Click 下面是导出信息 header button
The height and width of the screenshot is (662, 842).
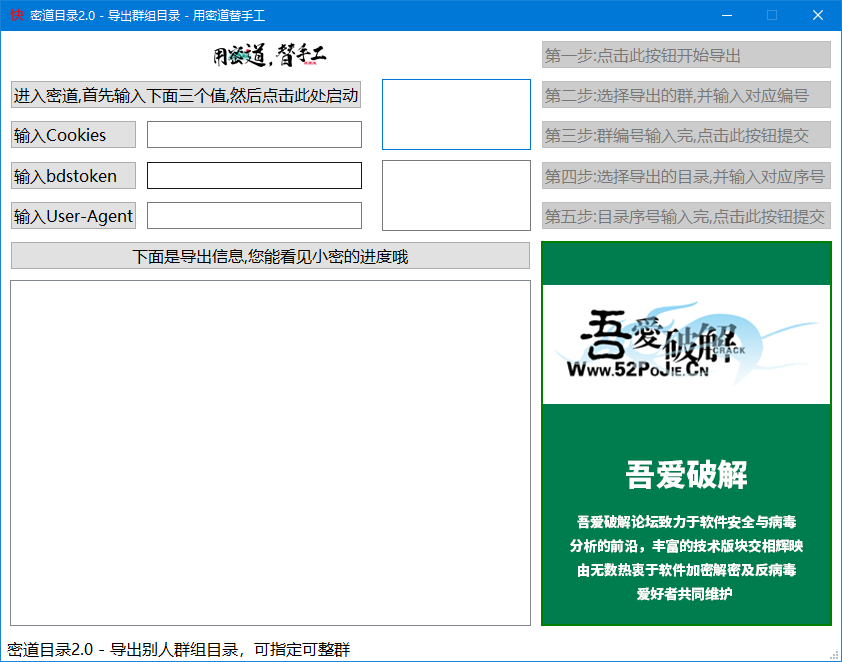pos(270,256)
